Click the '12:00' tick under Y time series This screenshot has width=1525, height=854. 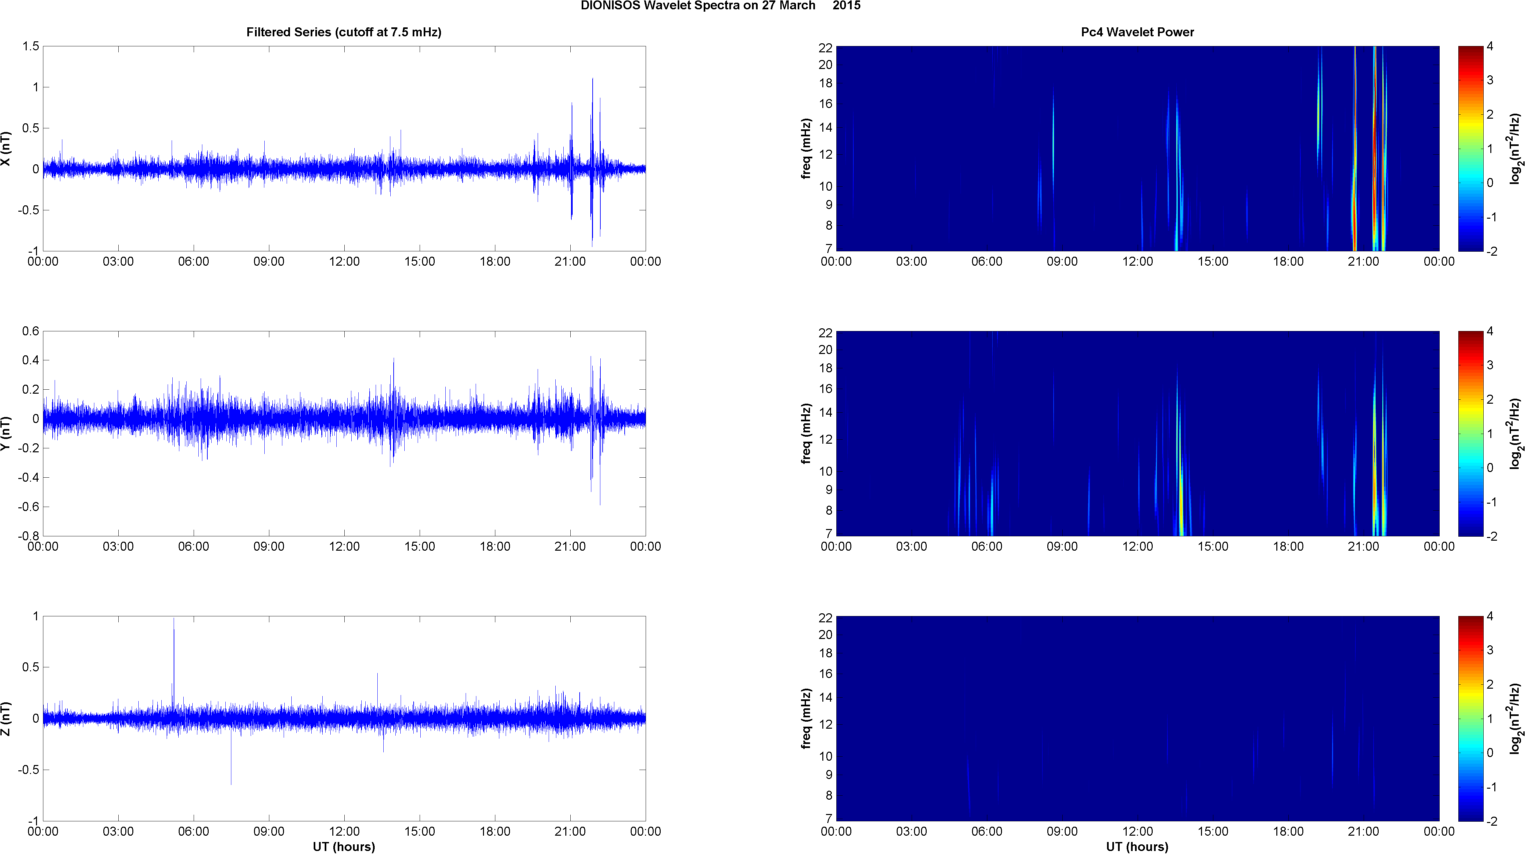pos(344,547)
